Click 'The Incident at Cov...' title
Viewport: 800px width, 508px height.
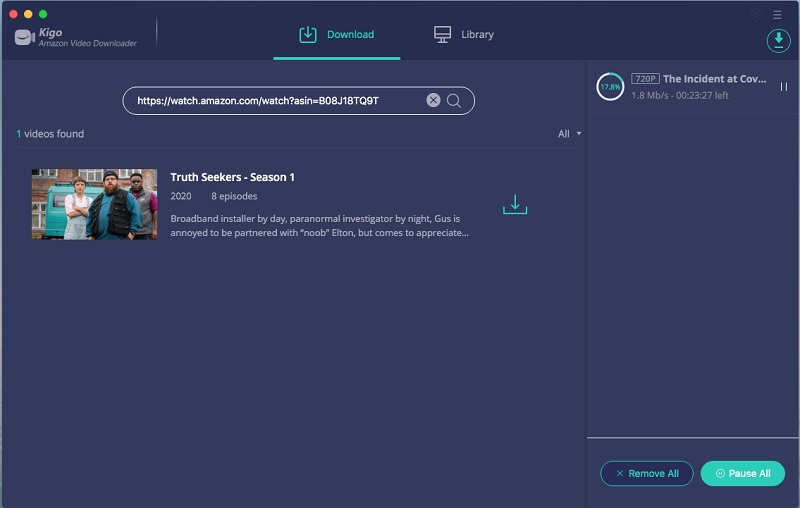coord(714,79)
